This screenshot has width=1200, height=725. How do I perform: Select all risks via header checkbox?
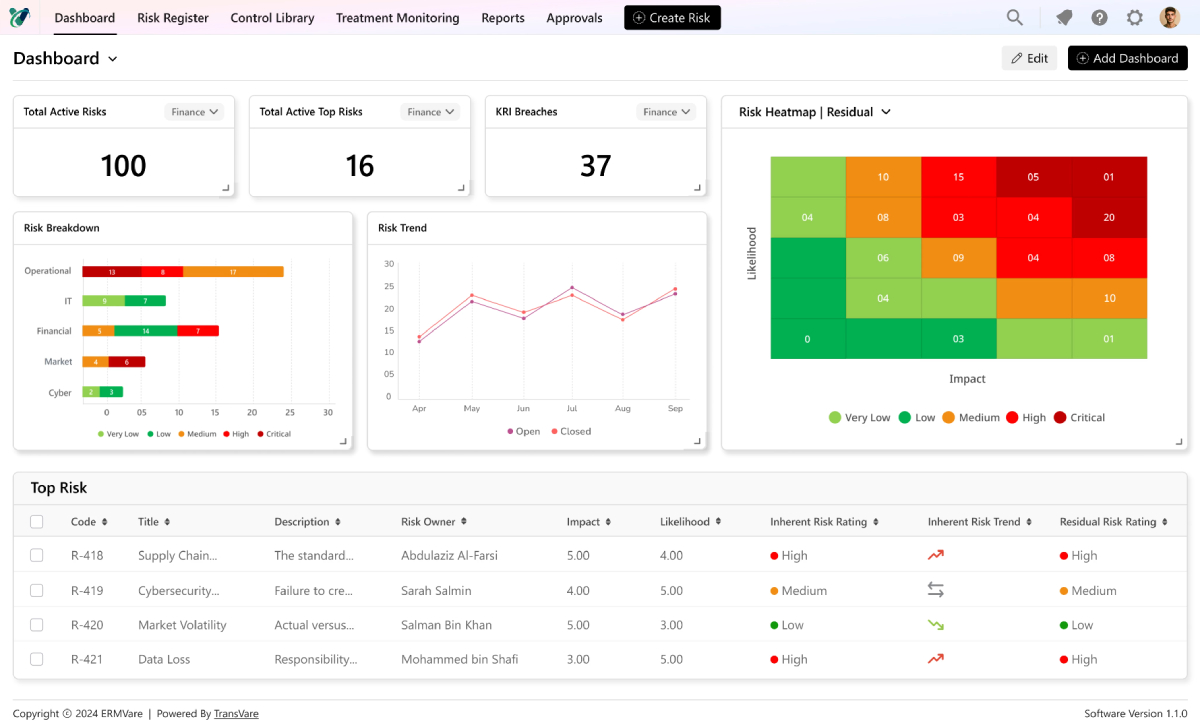pos(36,521)
